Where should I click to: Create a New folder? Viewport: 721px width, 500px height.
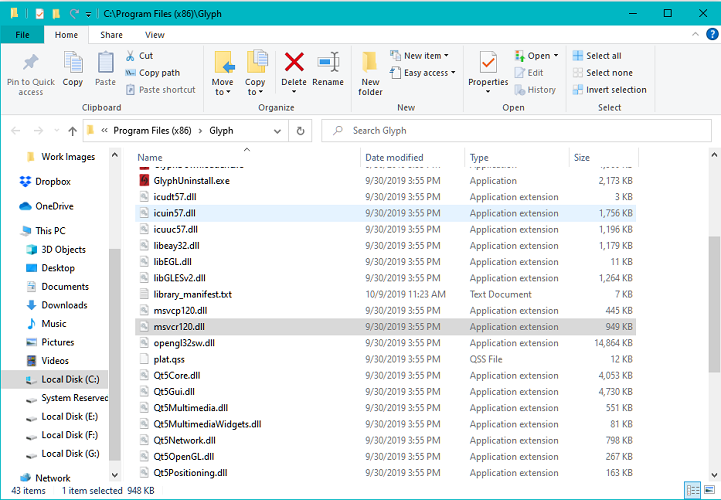(370, 74)
